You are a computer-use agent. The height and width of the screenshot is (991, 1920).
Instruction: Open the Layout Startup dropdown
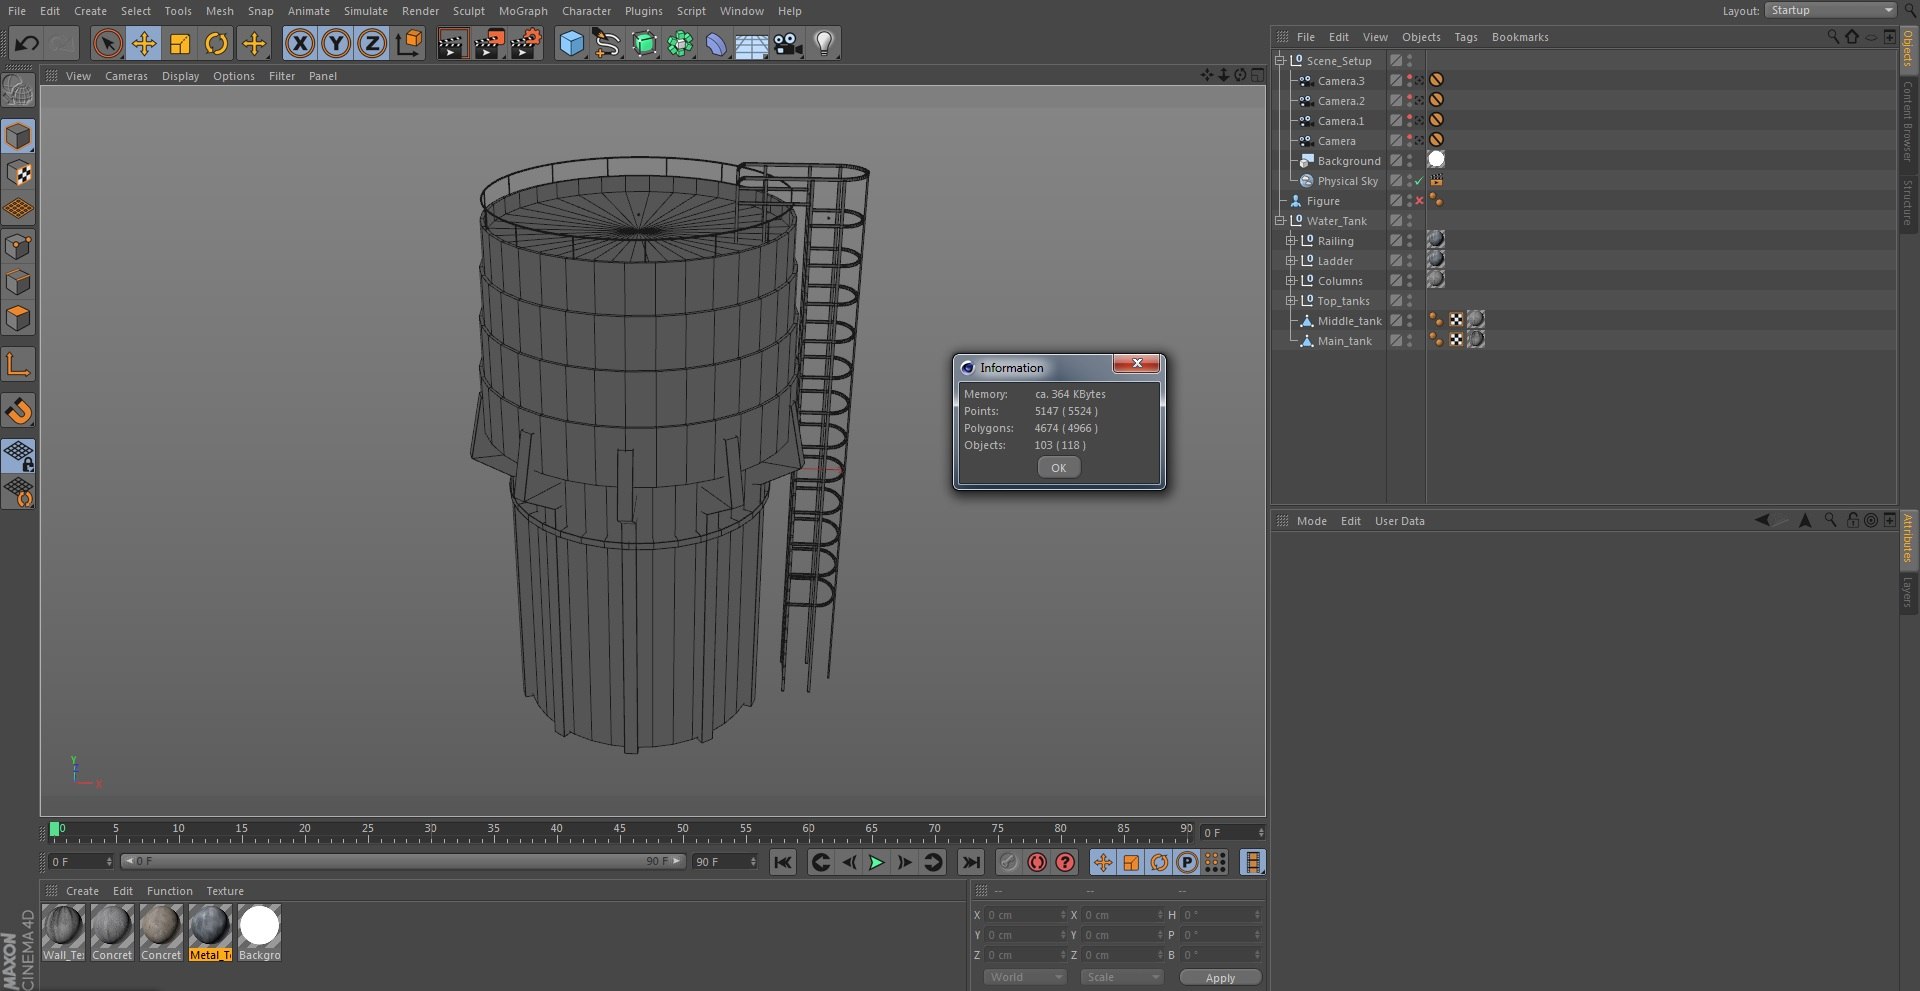(1830, 10)
